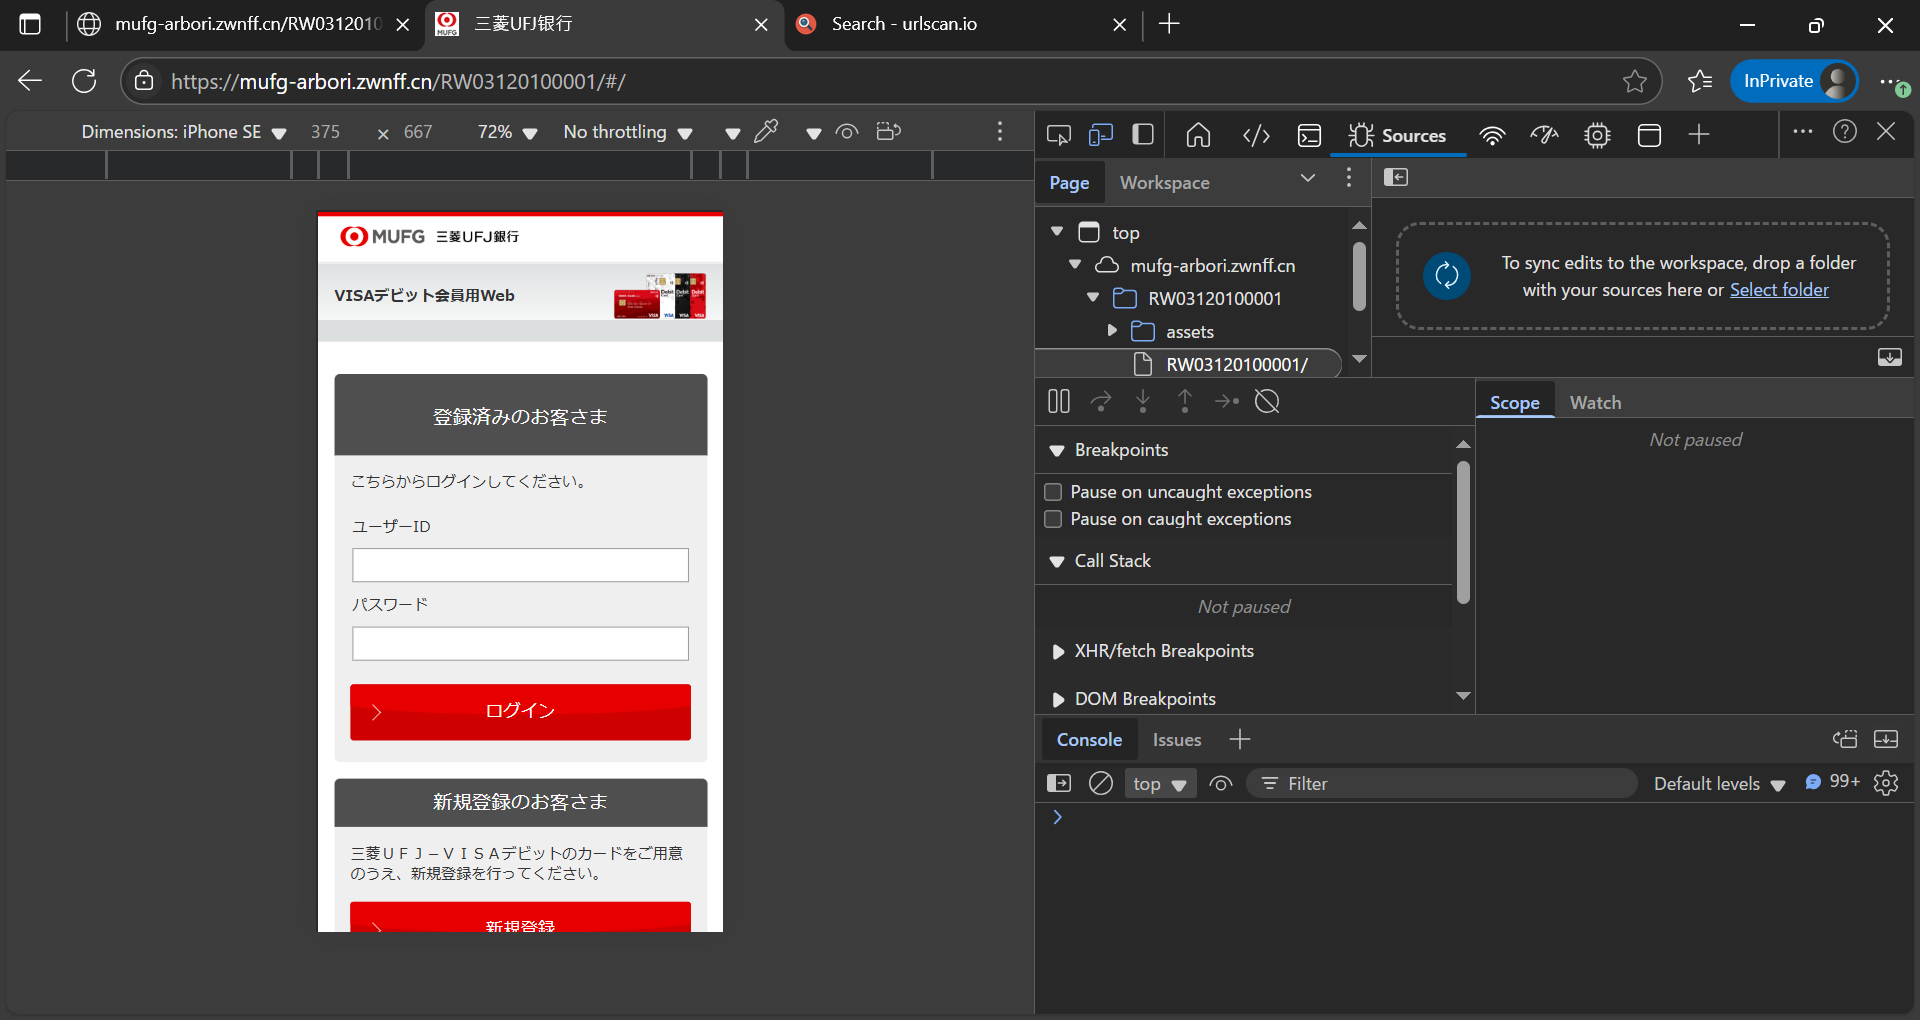Select RW03120100001/ file in tree
This screenshot has height=1020, width=1920.
(x=1236, y=364)
